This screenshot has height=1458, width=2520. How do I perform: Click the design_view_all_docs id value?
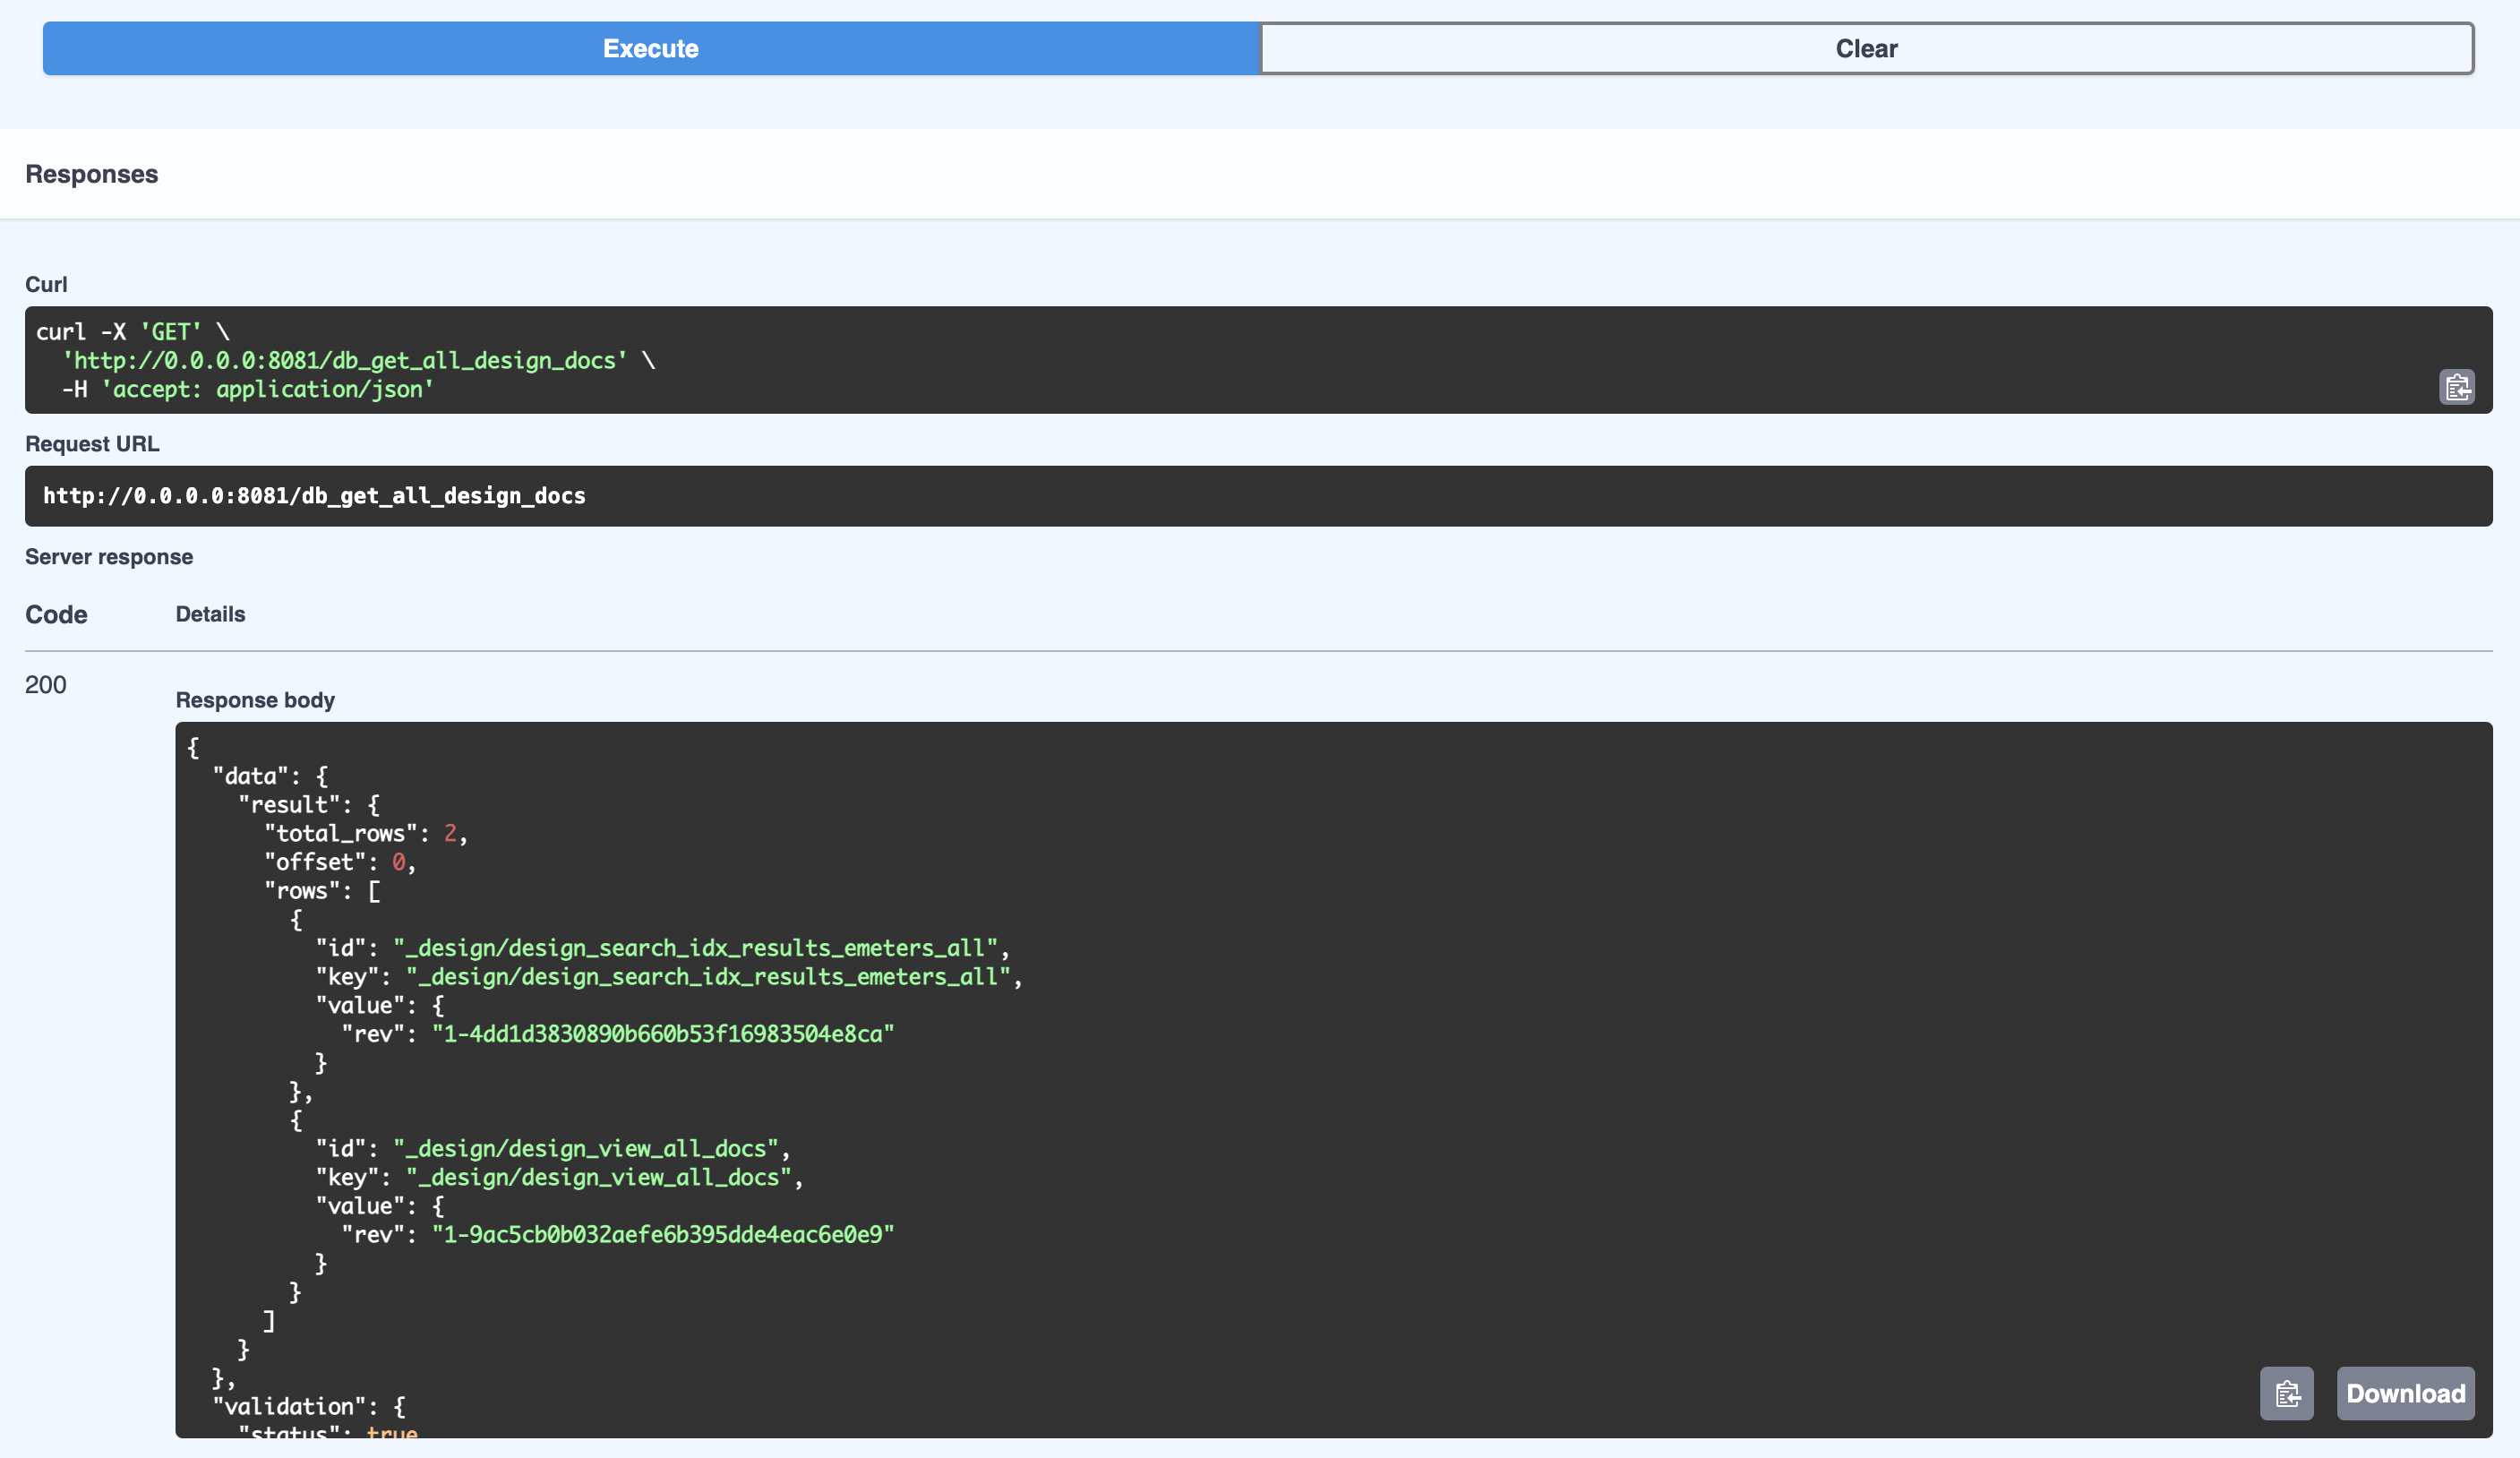coord(586,1148)
